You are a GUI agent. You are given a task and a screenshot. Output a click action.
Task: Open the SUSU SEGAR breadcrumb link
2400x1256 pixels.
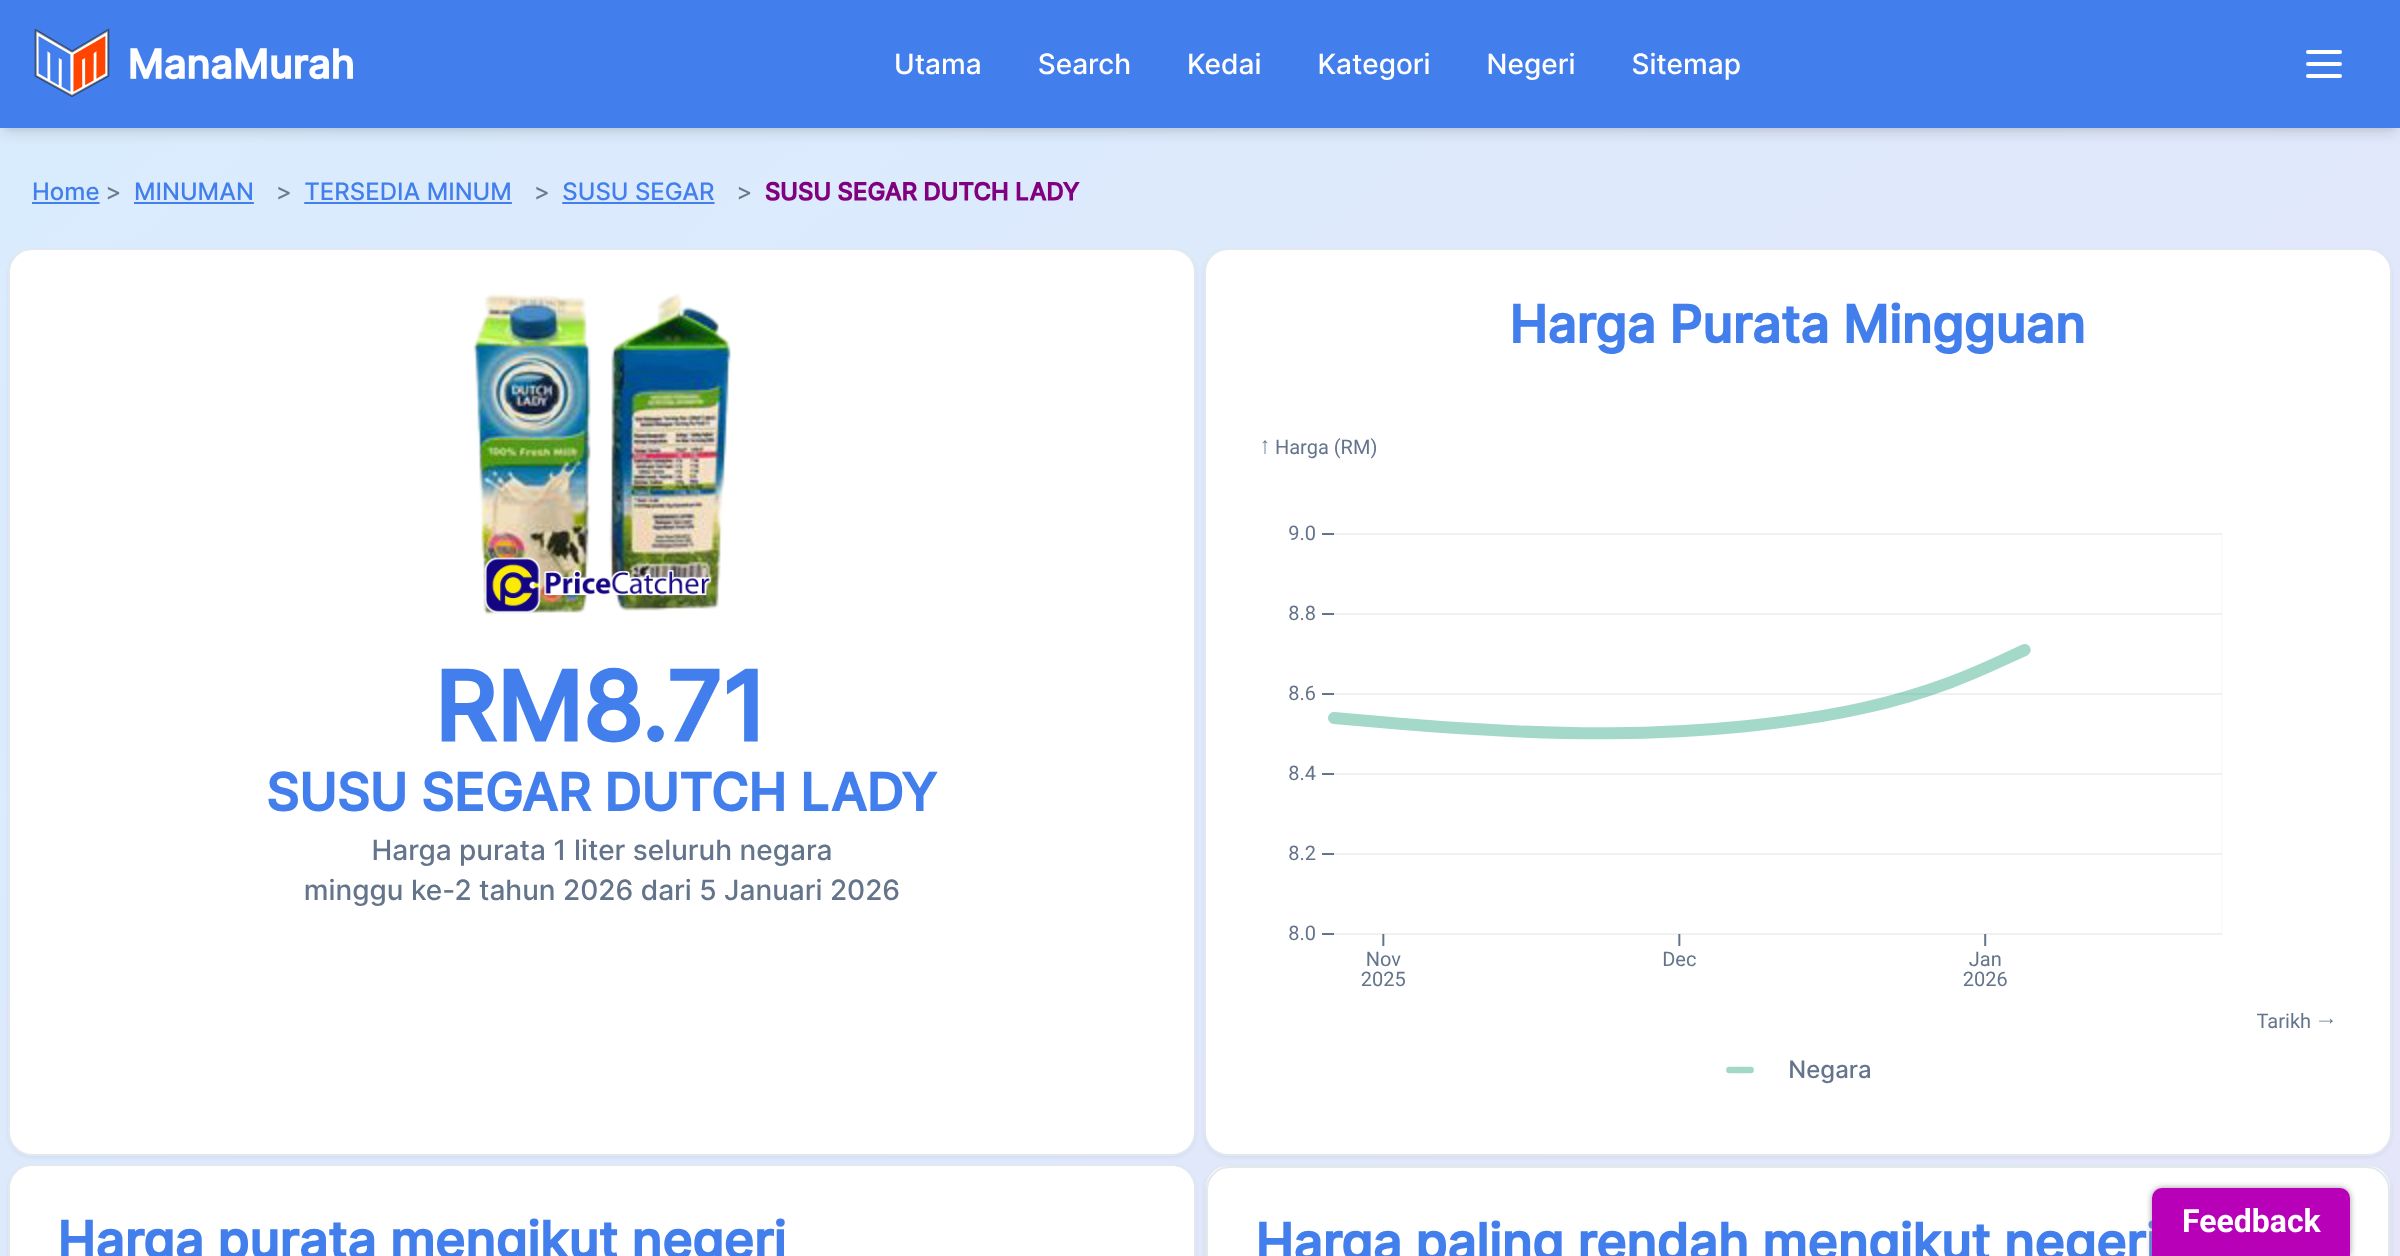[638, 191]
